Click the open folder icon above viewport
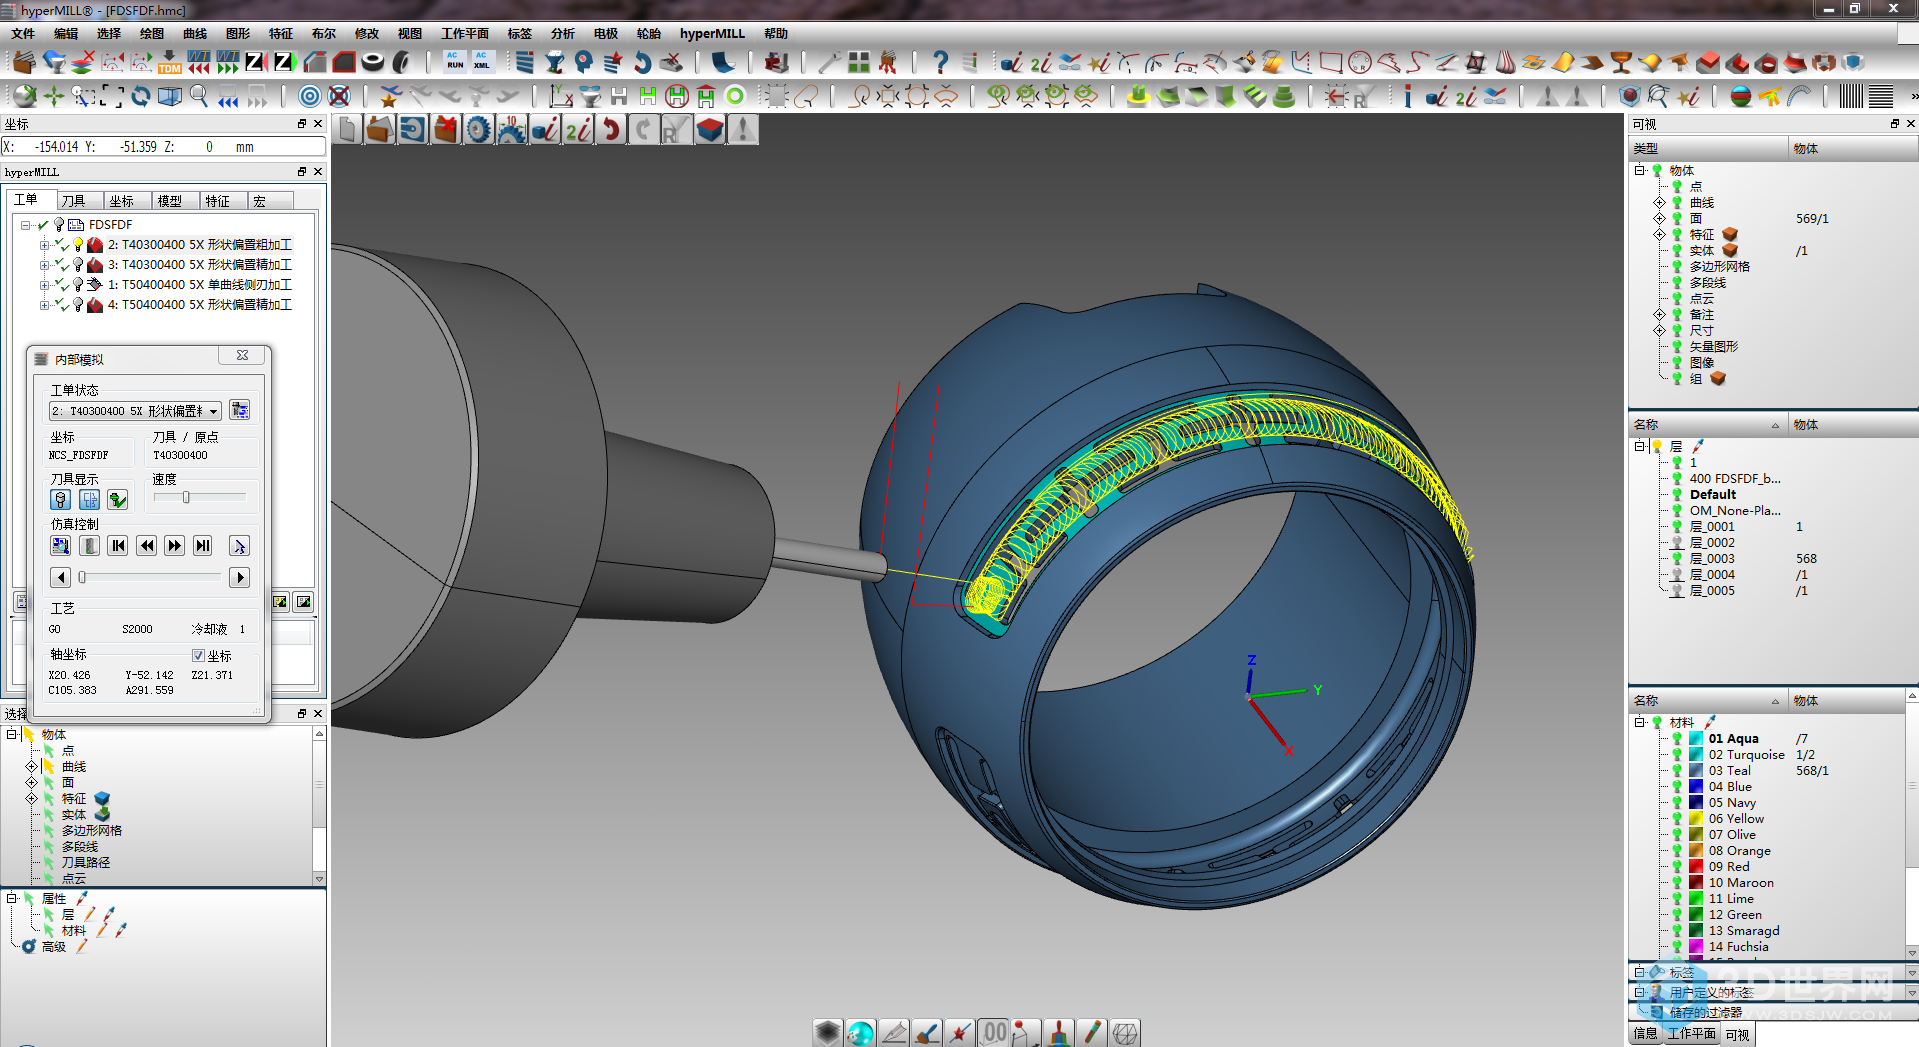 pyautogui.click(x=379, y=130)
